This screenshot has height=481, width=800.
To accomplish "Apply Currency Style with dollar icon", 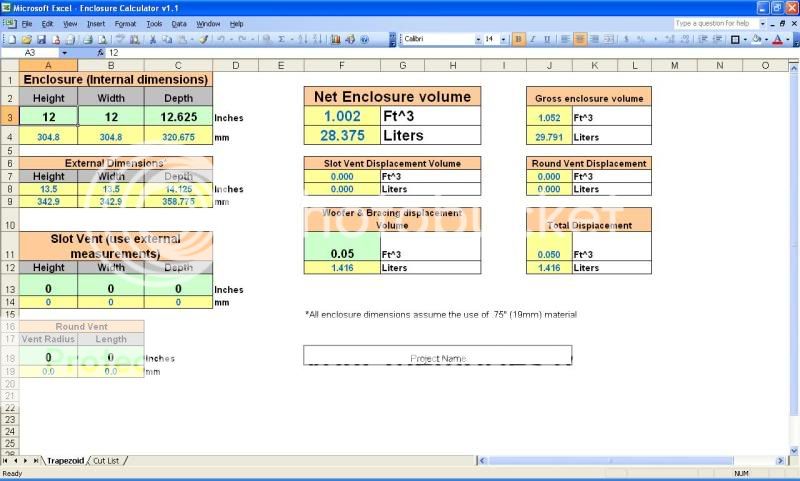I will tap(625, 39).
